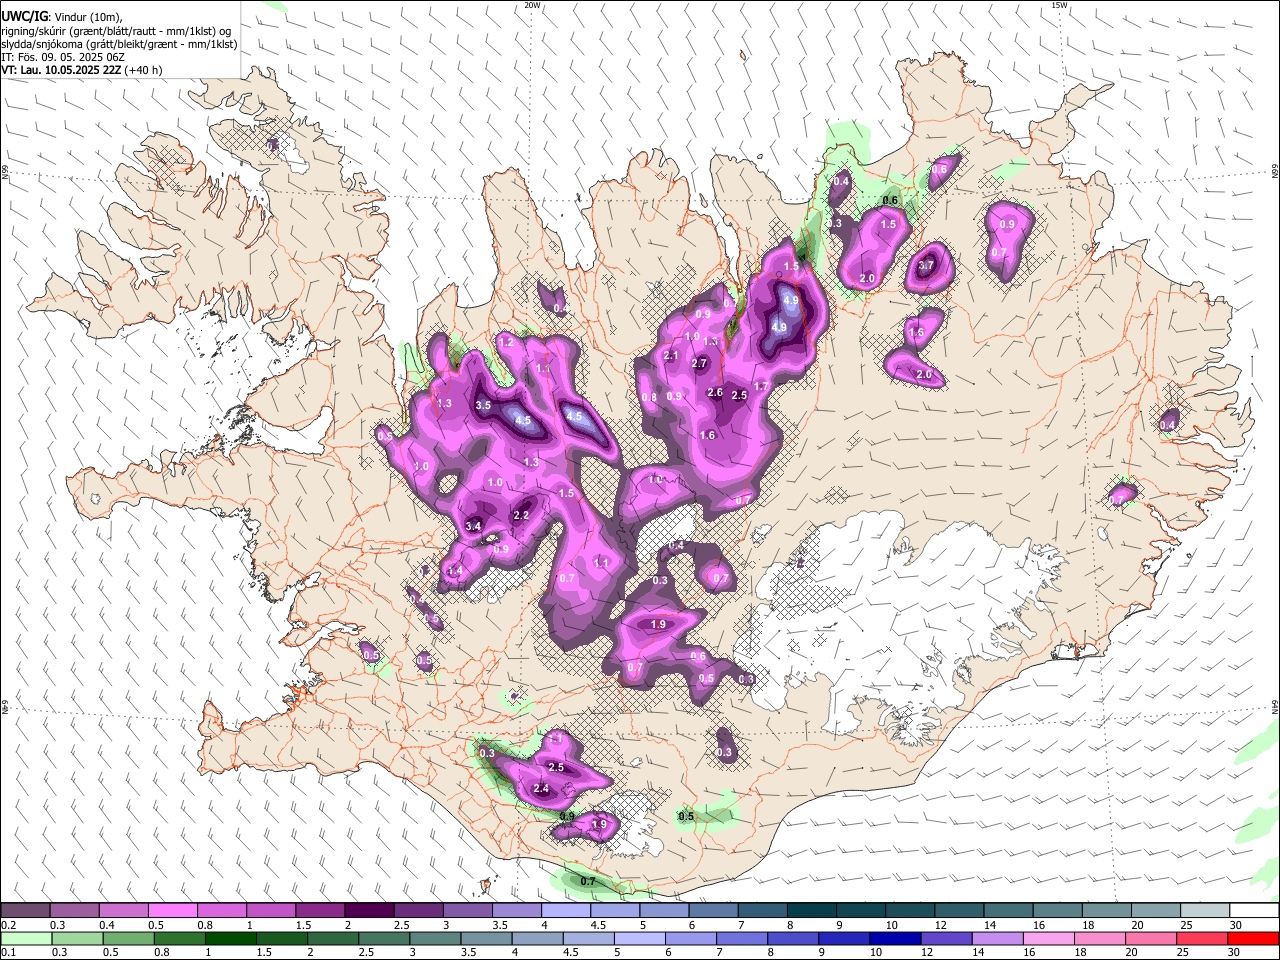Click the dark teal snow-scale swatch labeled 8

point(811,911)
